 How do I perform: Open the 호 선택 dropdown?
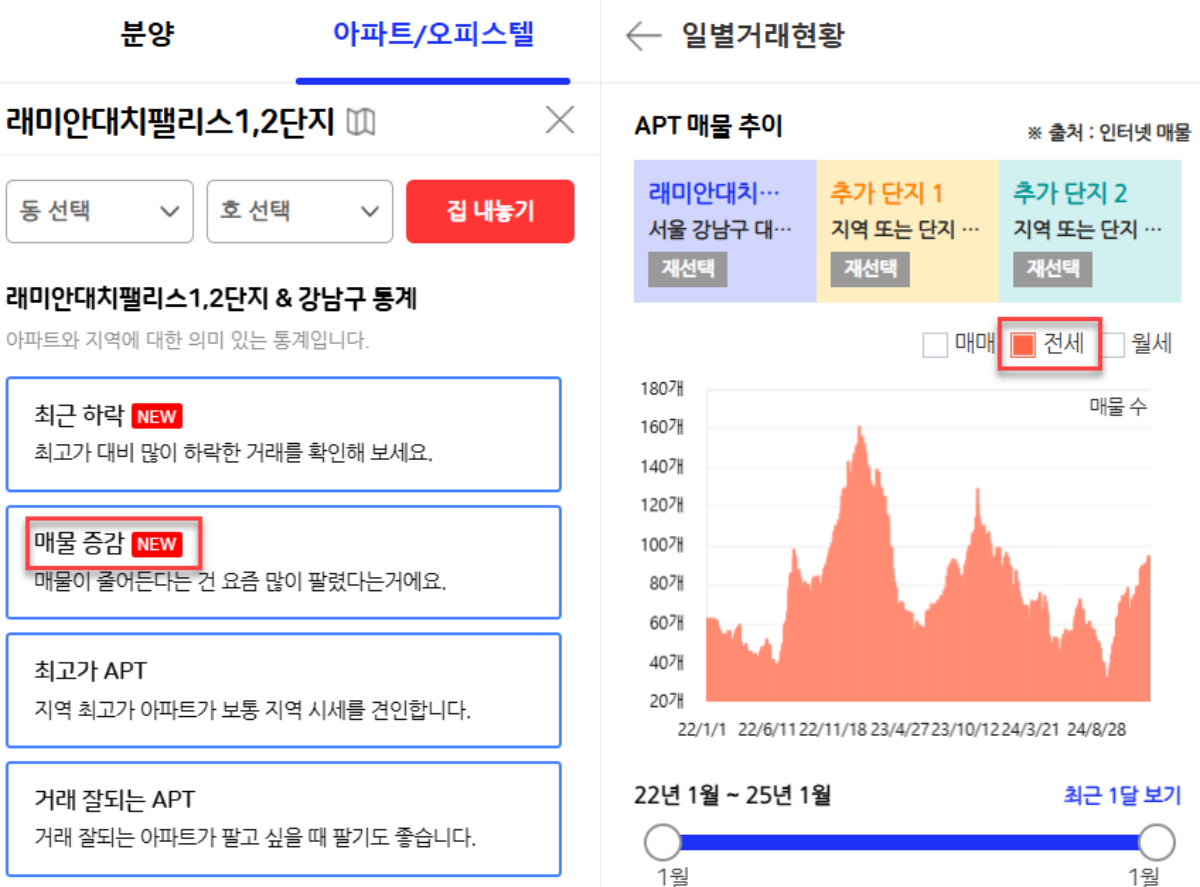[299, 211]
